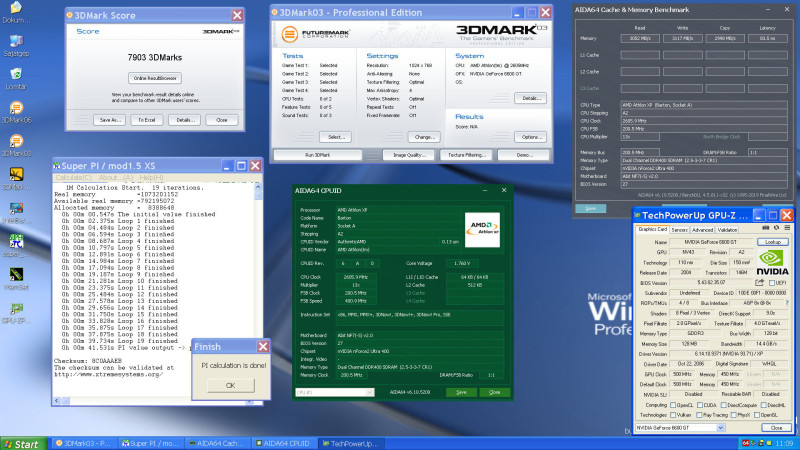Switch to the 3DMark03 taskbar item
This screenshot has width=800, height=450.
point(84,443)
